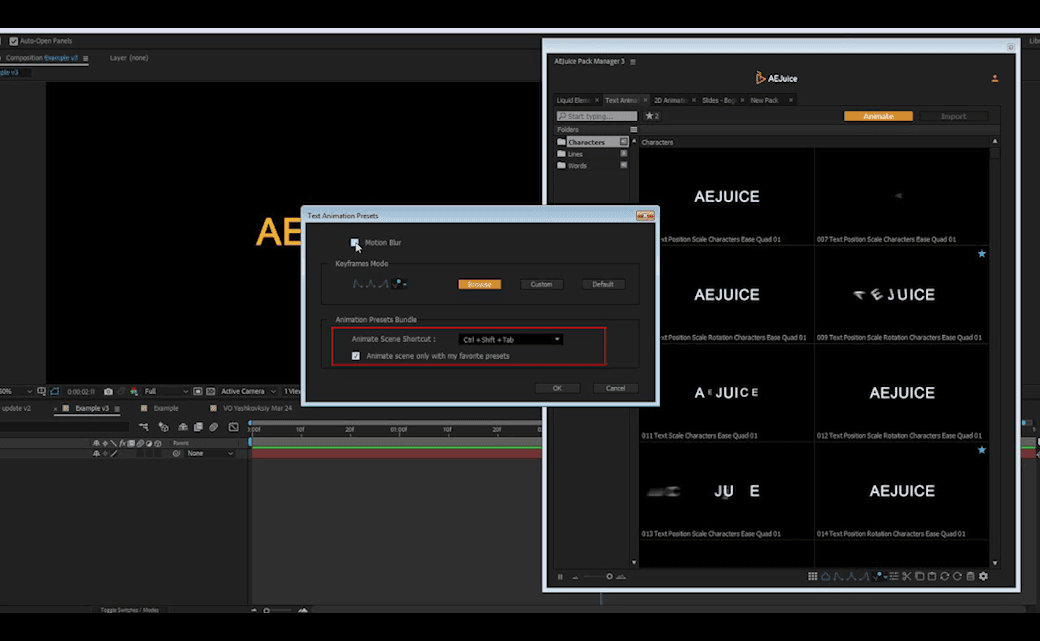Click the Default keyframes button
The image size is (1040, 641).
pyautogui.click(x=603, y=284)
